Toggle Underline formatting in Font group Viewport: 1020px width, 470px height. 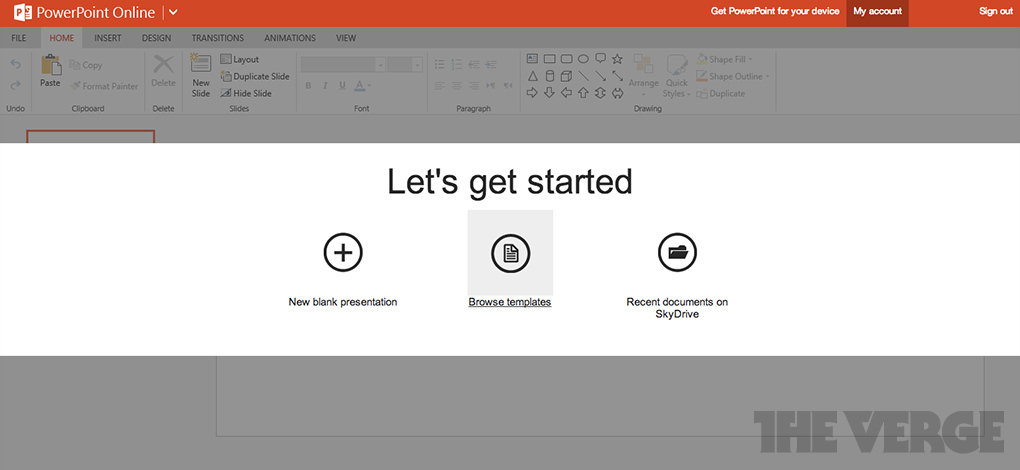pyautogui.click(x=342, y=86)
